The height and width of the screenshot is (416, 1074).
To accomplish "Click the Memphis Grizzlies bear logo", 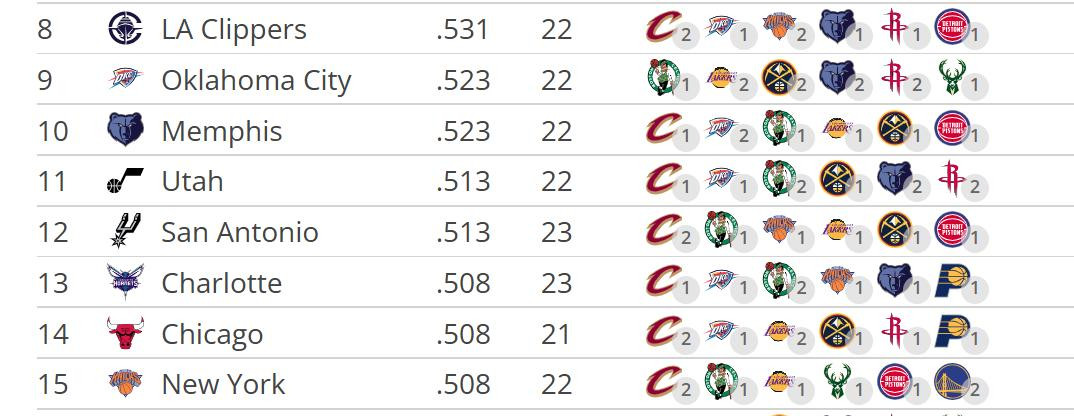I will [x=125, y=130].
